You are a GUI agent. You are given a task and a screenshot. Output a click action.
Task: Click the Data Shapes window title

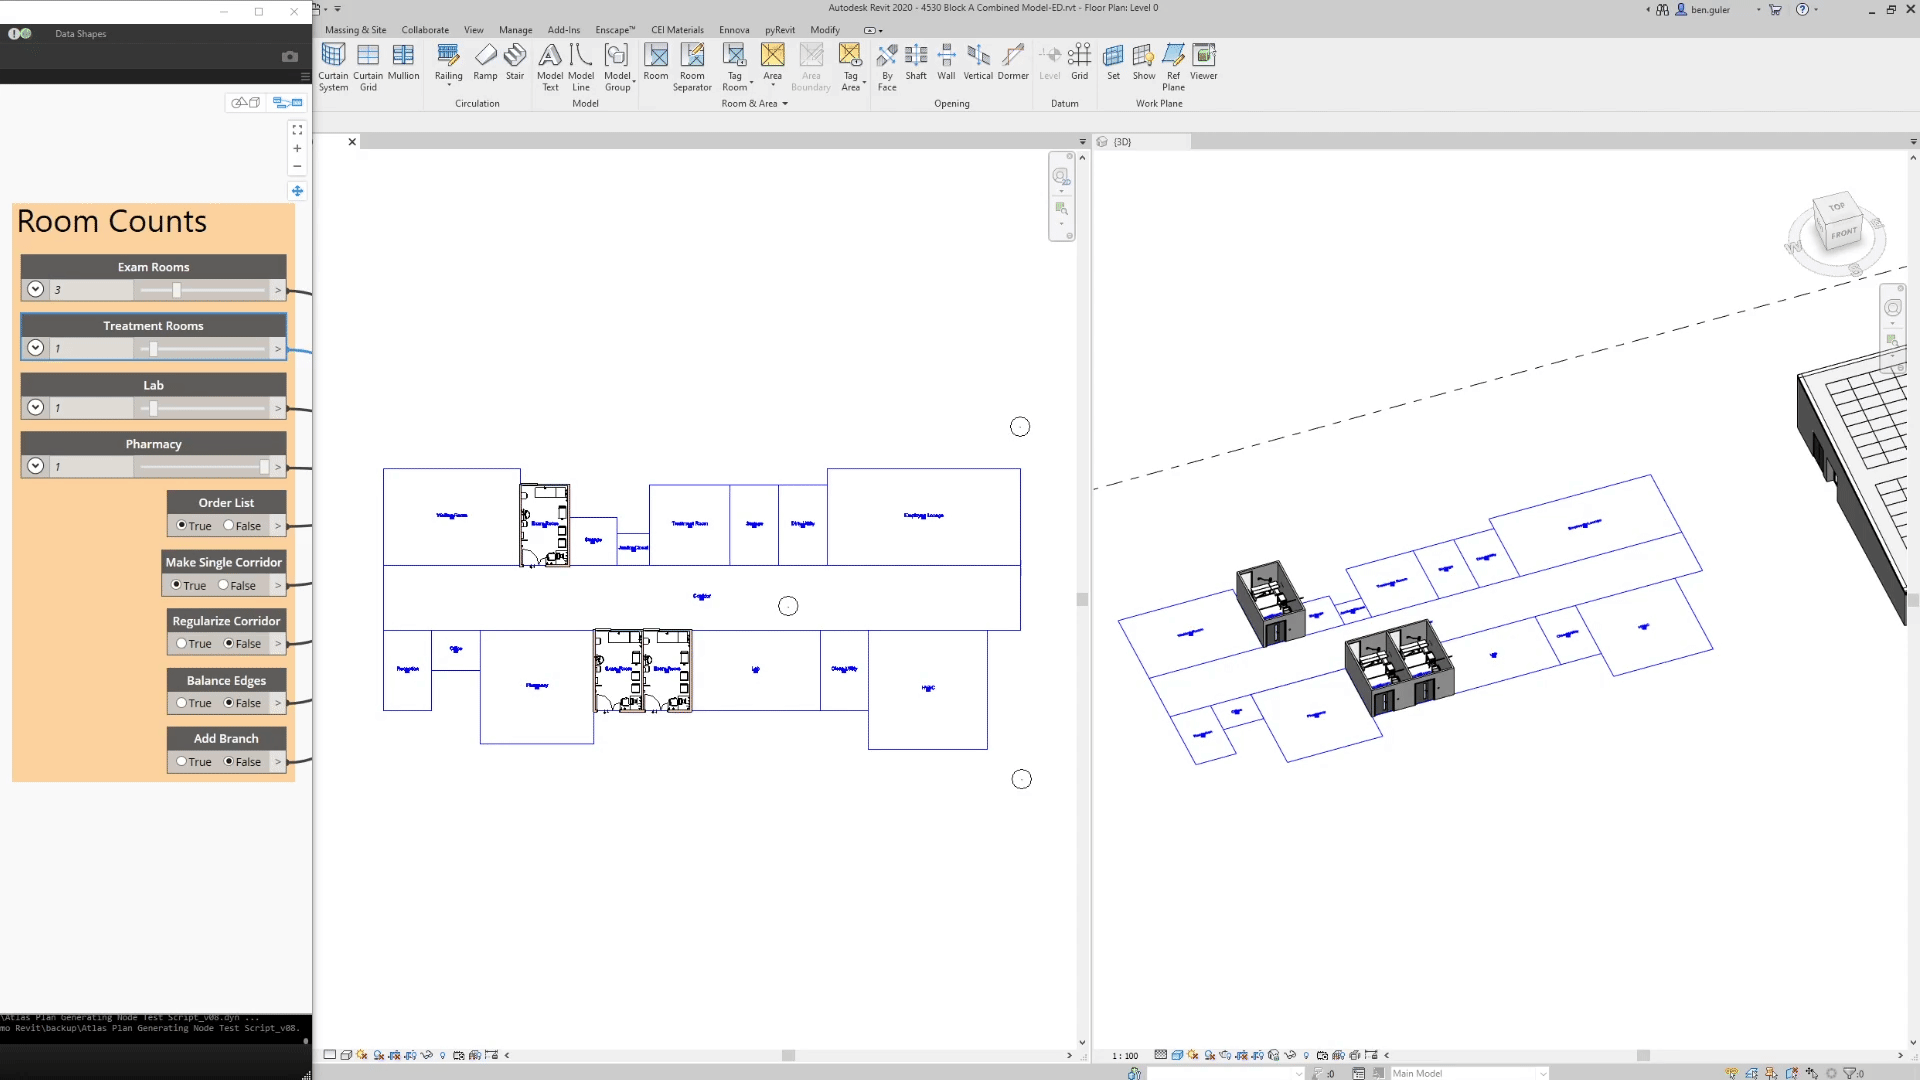[x=80, y=33]
